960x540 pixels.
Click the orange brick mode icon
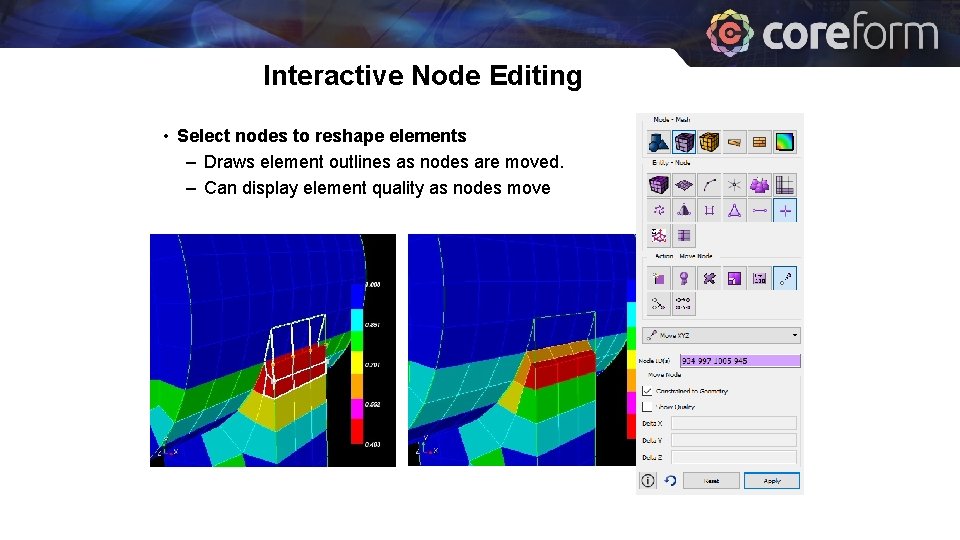pyautogui.click(x=759, y=142)
